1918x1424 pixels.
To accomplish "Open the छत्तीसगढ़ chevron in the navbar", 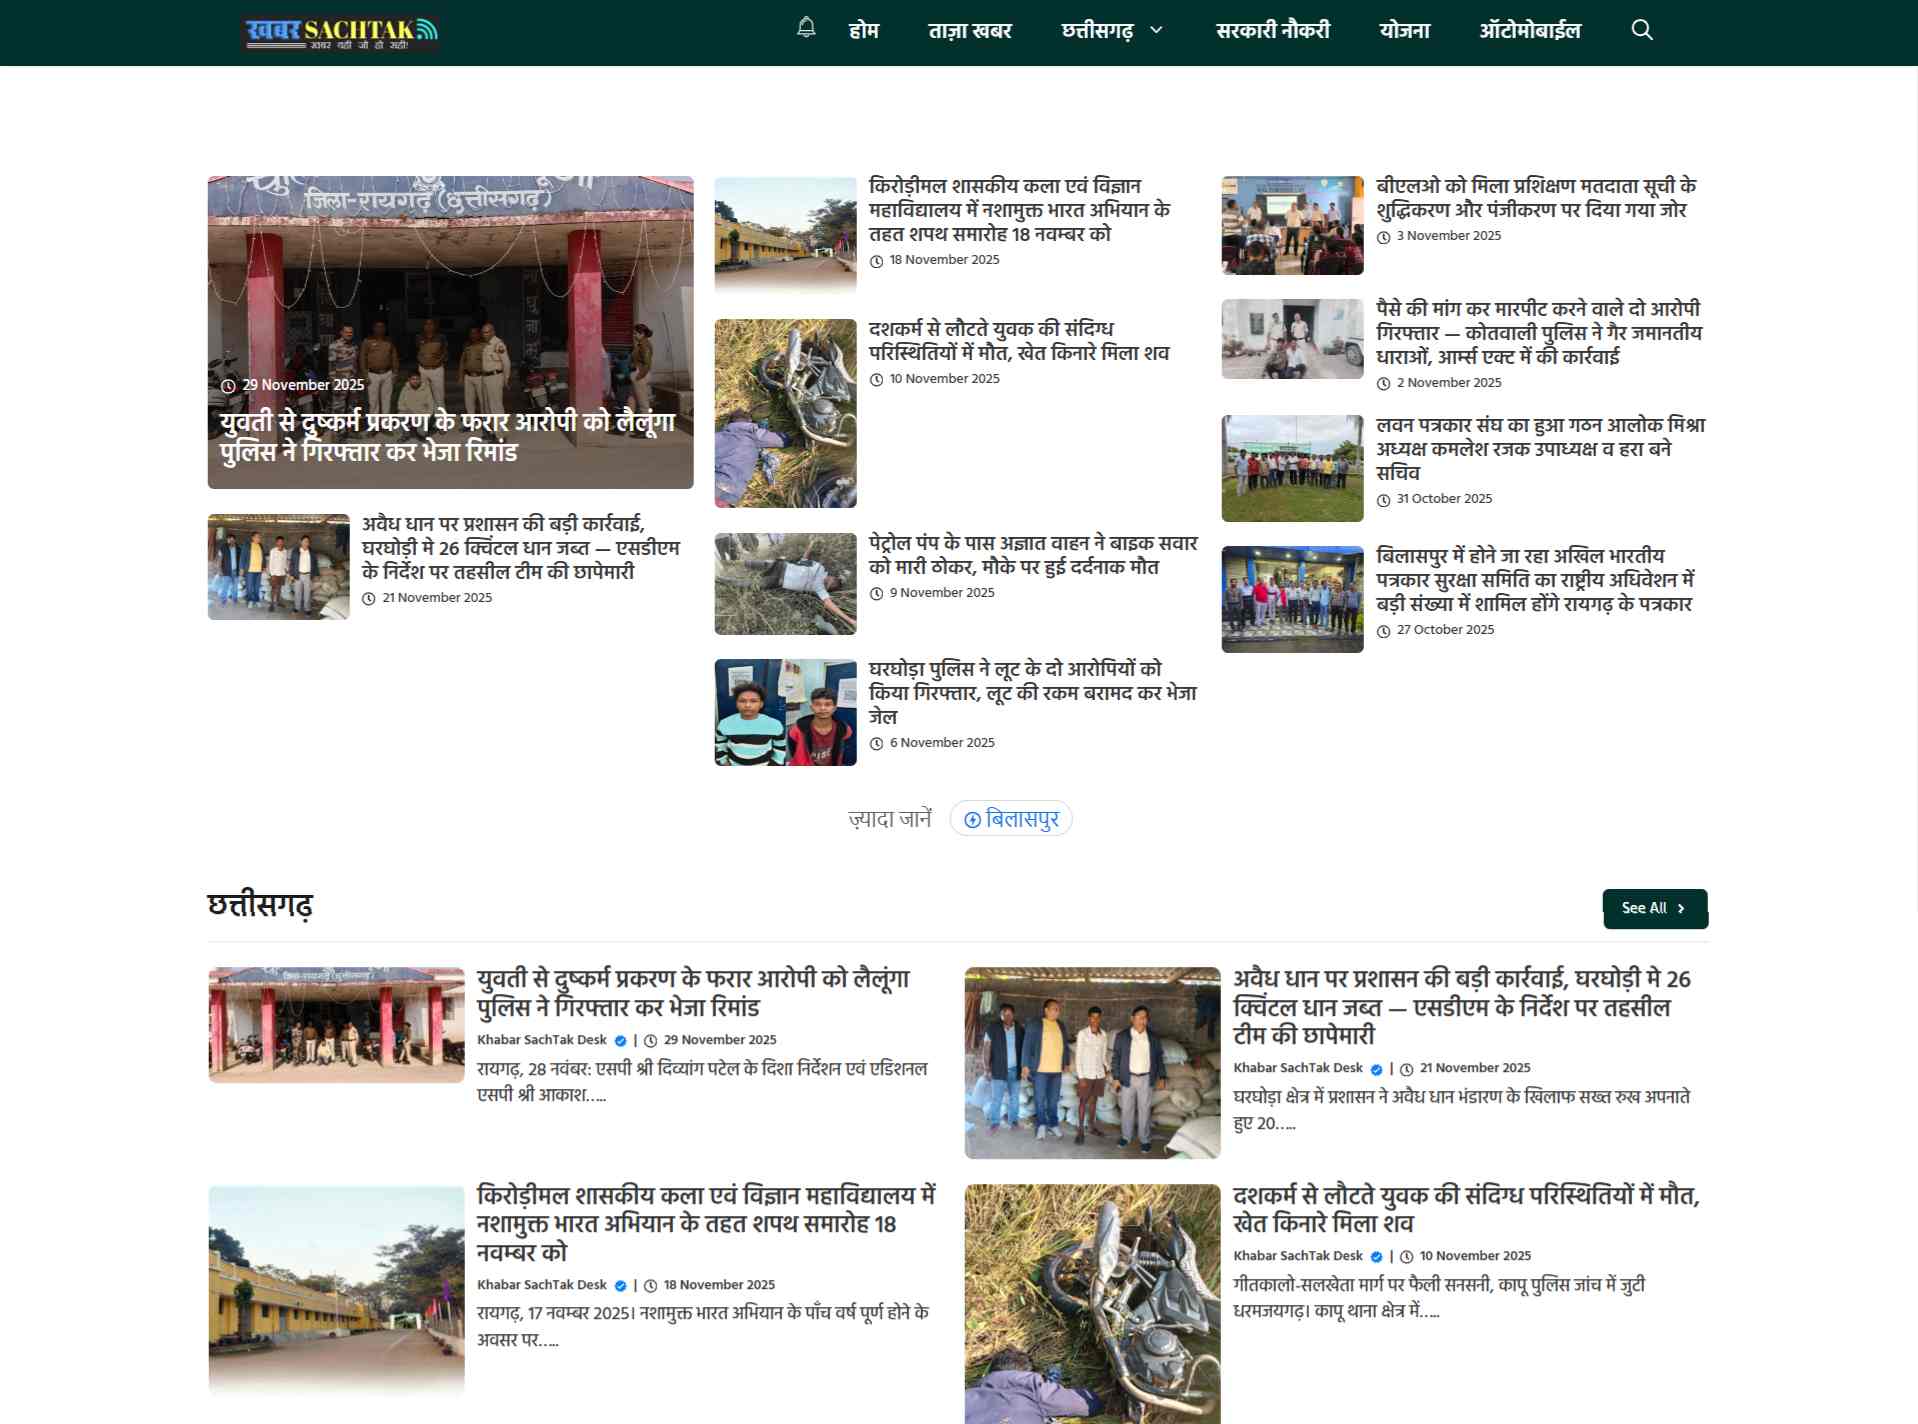I will (x=1157, y=30).
